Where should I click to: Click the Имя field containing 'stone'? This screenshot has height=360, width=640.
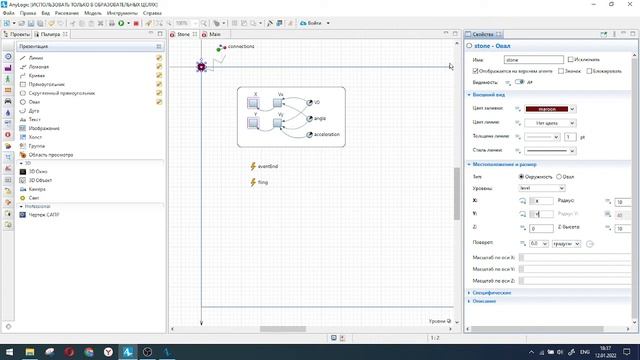(x=533, y=60)
